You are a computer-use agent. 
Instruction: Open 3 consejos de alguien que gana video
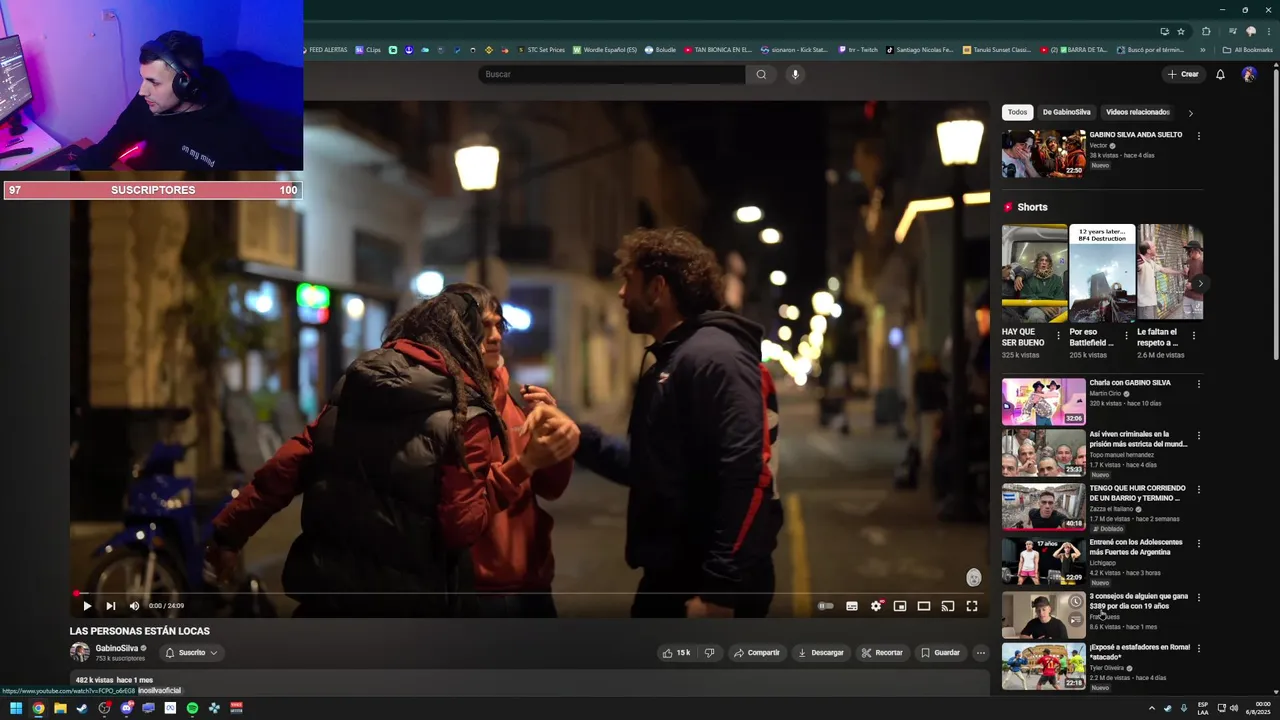click(x=1043, y=616)
